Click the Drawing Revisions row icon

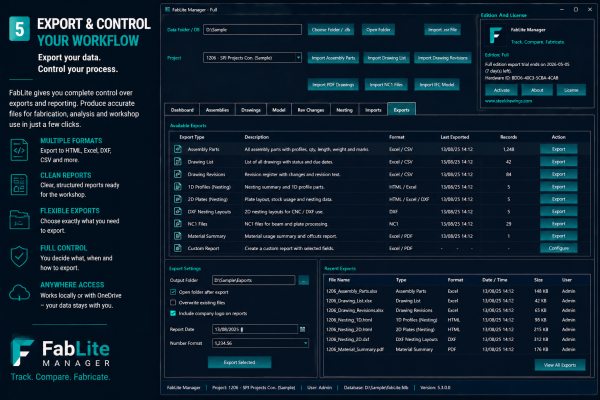click(x=178, y=174)
